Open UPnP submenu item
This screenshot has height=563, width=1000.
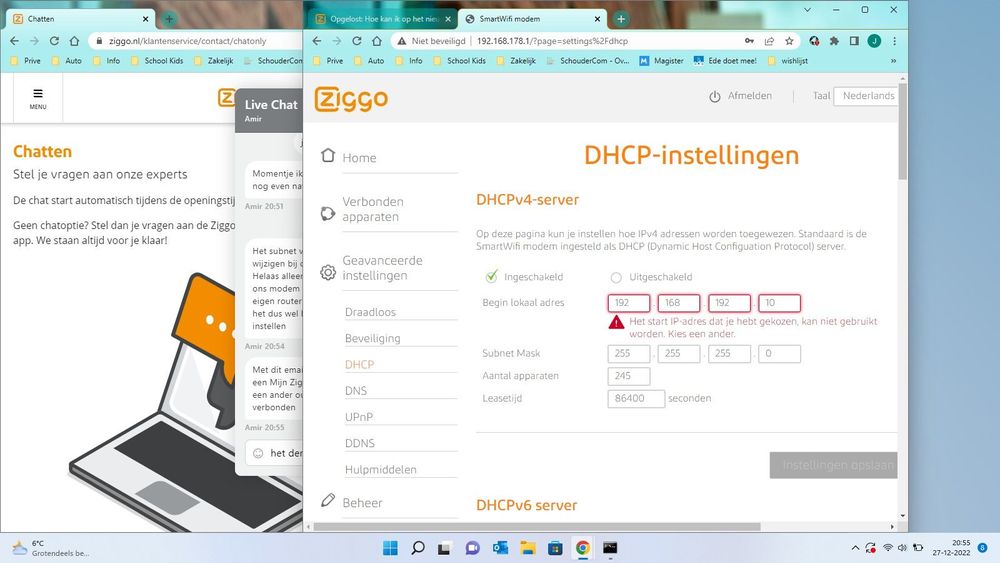pyautogui.click(x=358, y=416)
